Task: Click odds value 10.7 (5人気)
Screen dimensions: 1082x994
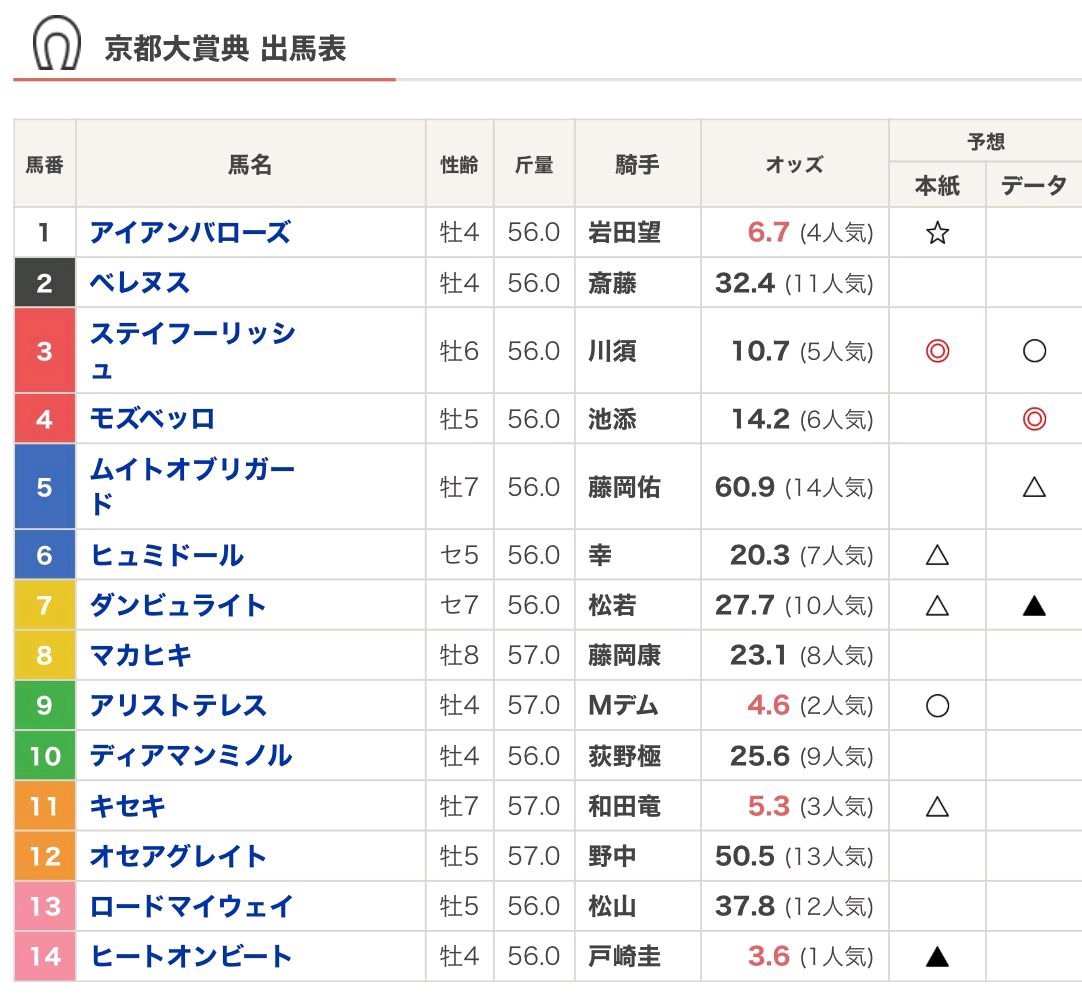Action: pyautogui.click(x=803, y=351)
